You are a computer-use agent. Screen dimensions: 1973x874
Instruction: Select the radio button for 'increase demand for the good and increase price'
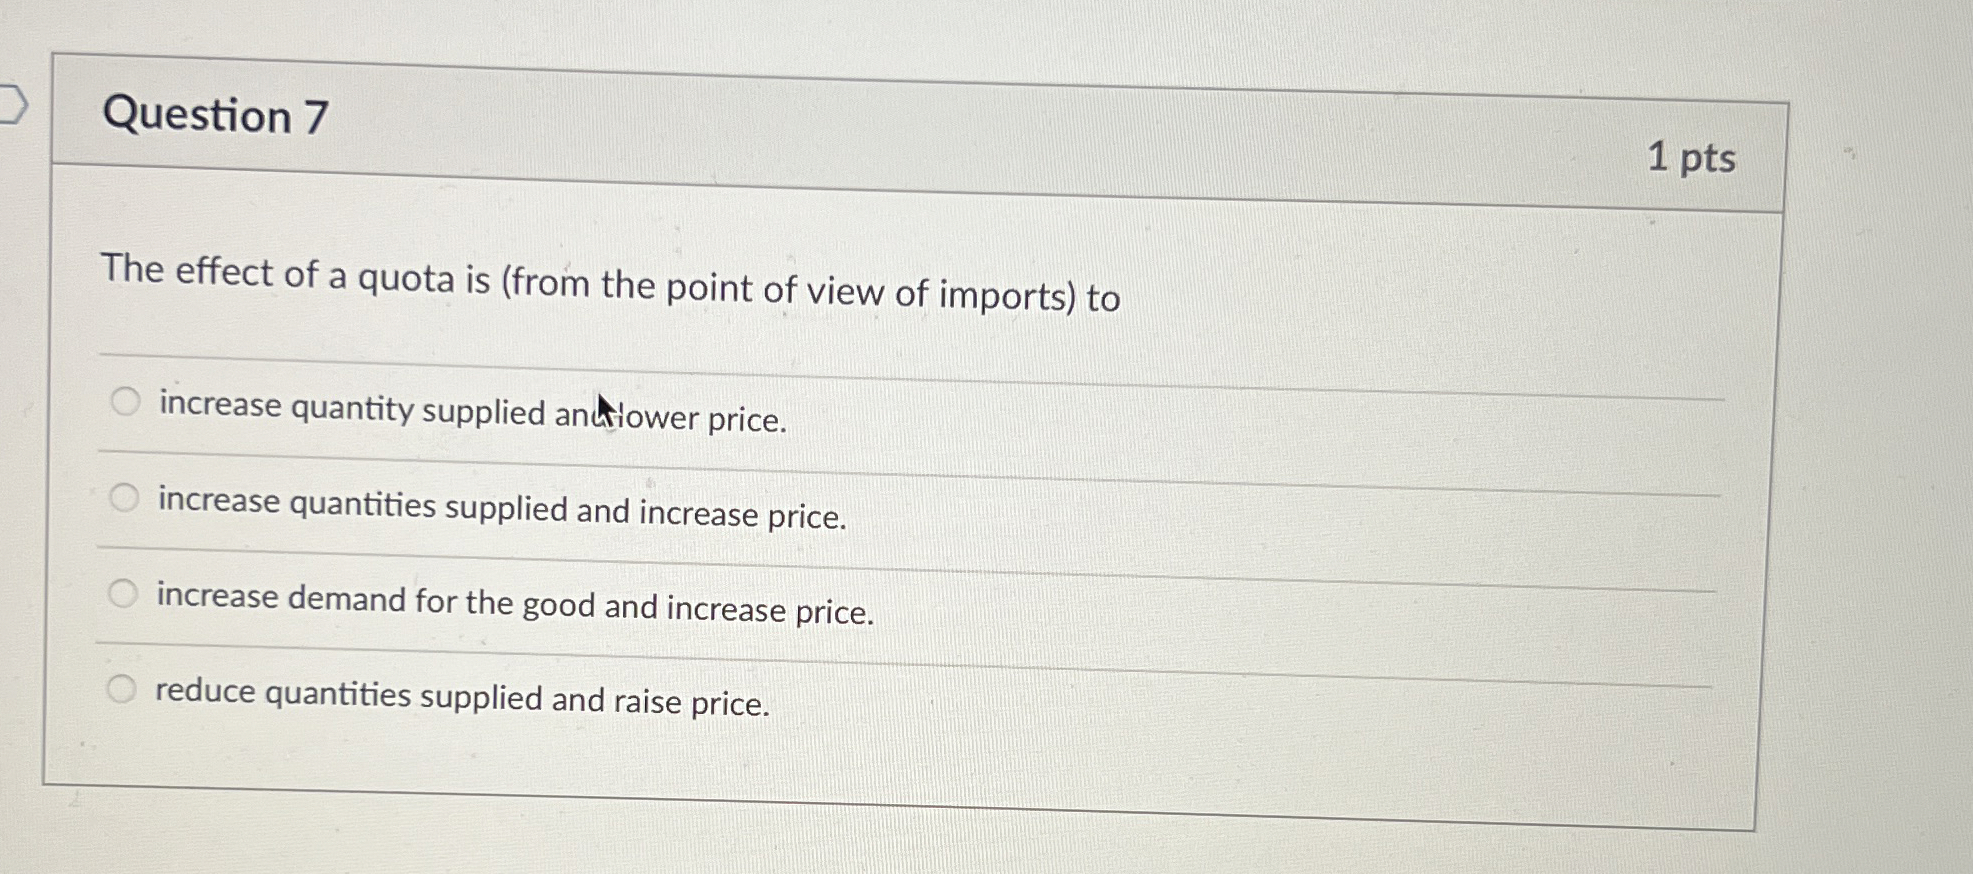[x=124, y=592]
